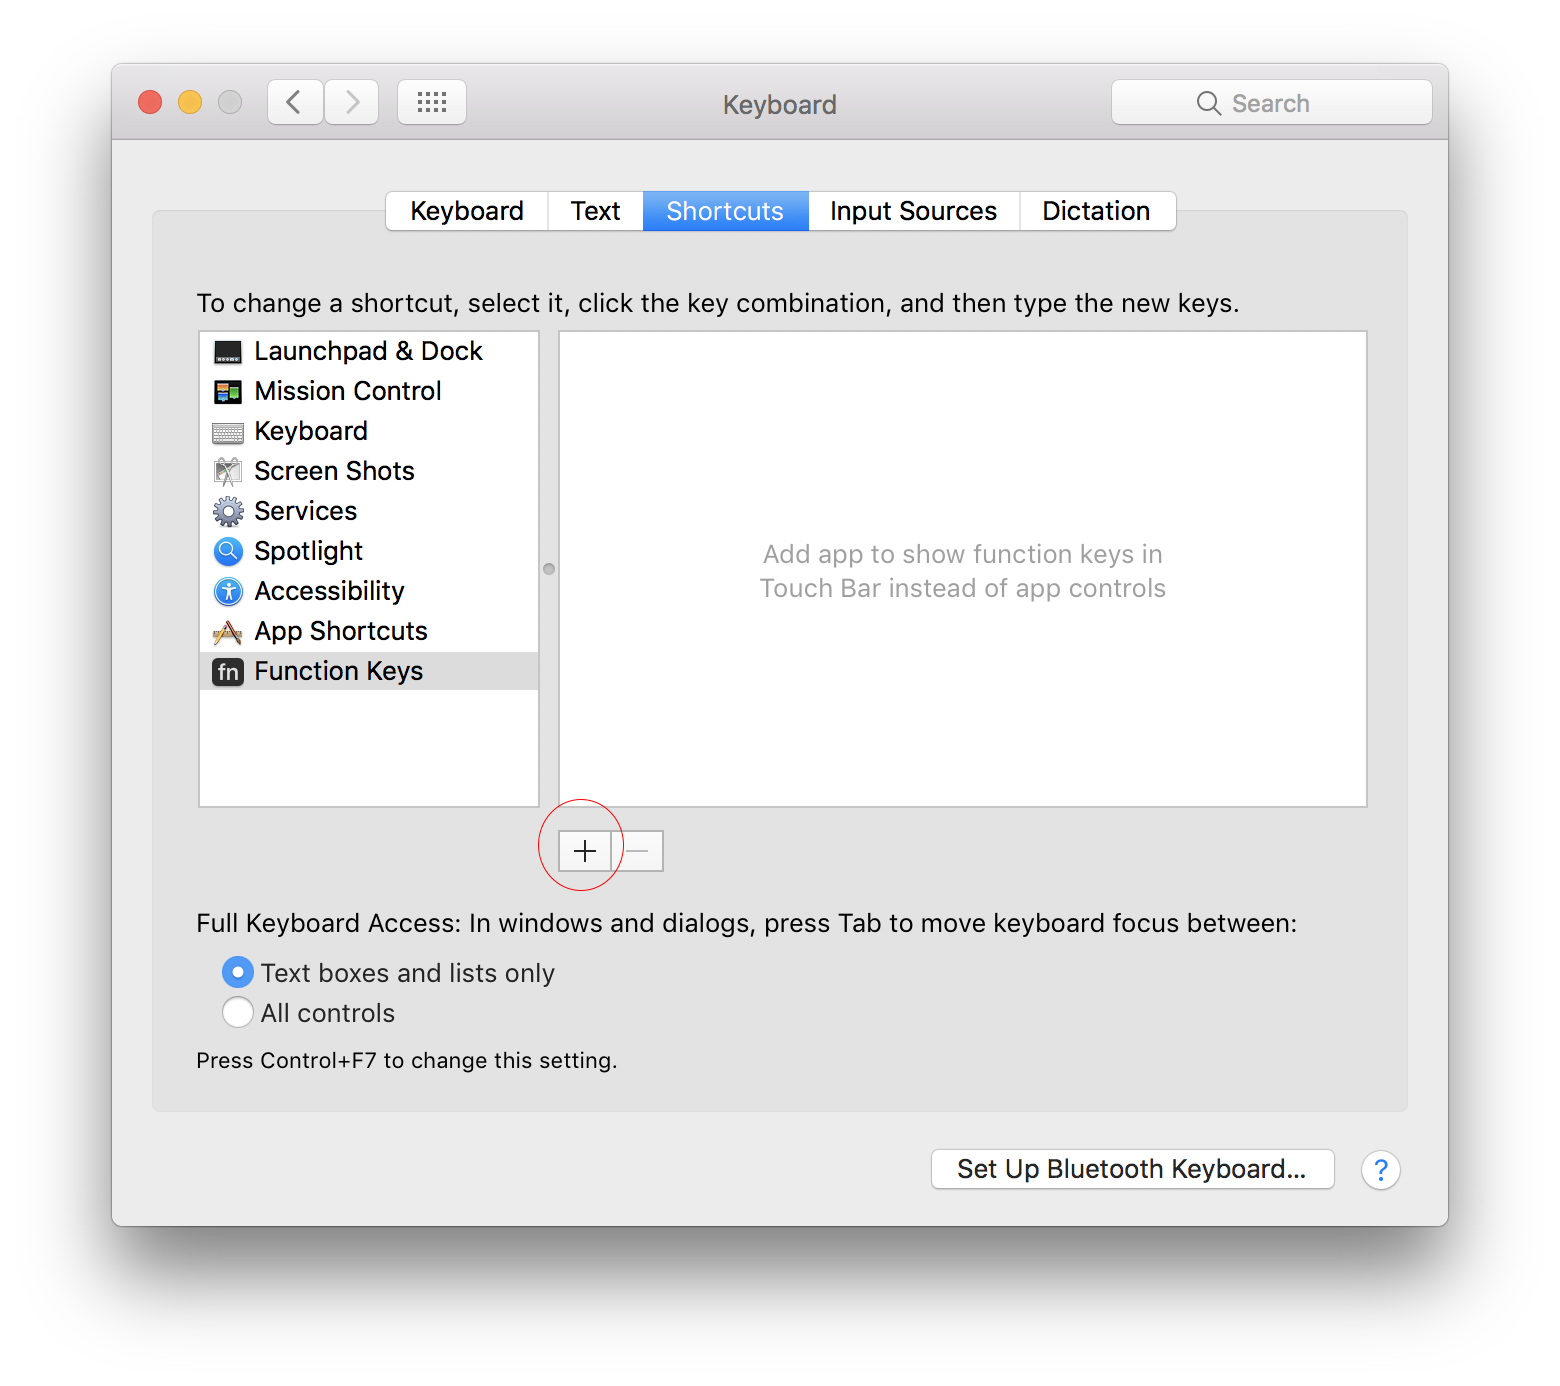This screenshot has width=1560, height=1386.
Task: Select Text boxes and lists only
Action: (238, 972)
